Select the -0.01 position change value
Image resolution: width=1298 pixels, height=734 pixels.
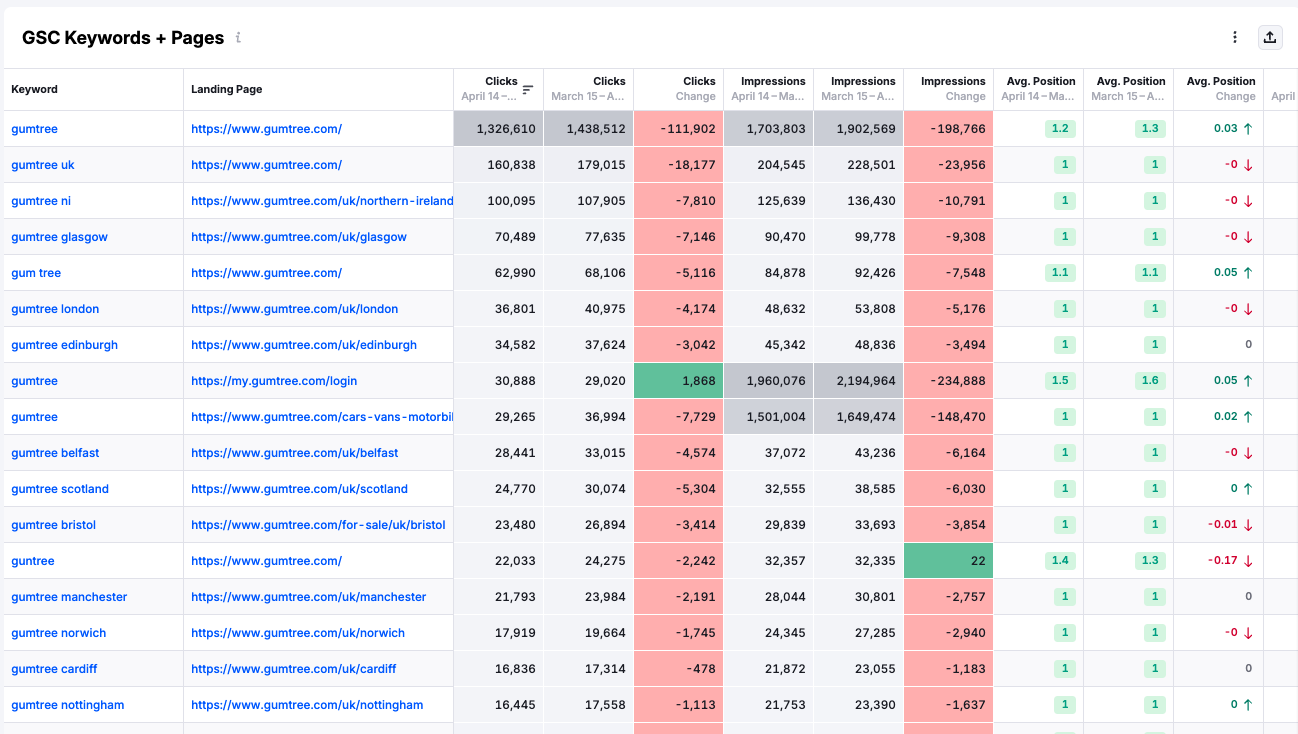1222,525
